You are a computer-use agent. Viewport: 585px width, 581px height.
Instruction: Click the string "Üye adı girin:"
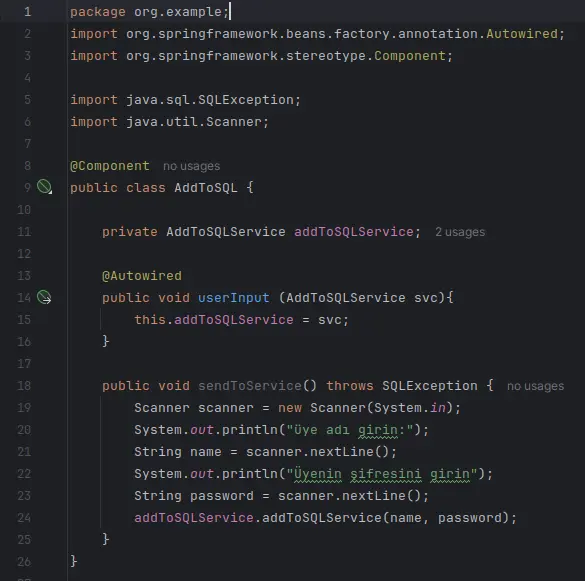pos(350,430)
